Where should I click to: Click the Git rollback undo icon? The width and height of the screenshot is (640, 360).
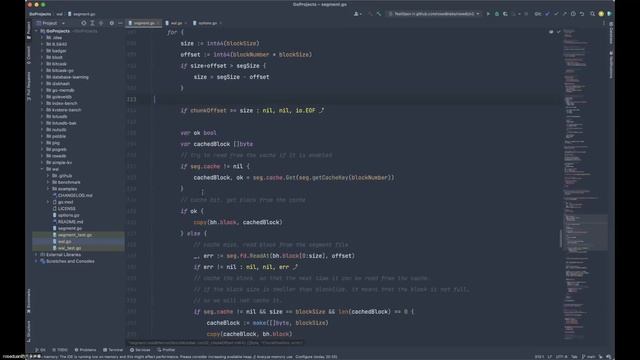click(582, 14)
